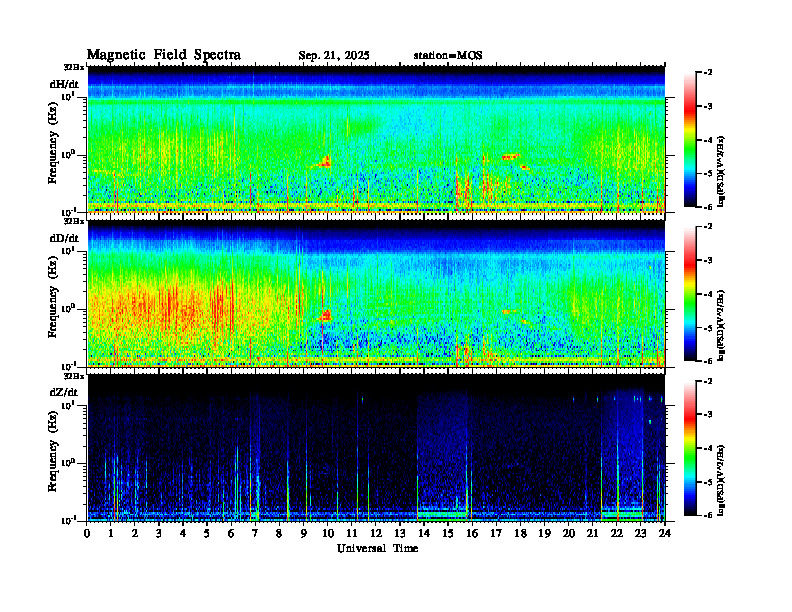
Task: Click time axis tick label "15"
Action: [448, 533]
